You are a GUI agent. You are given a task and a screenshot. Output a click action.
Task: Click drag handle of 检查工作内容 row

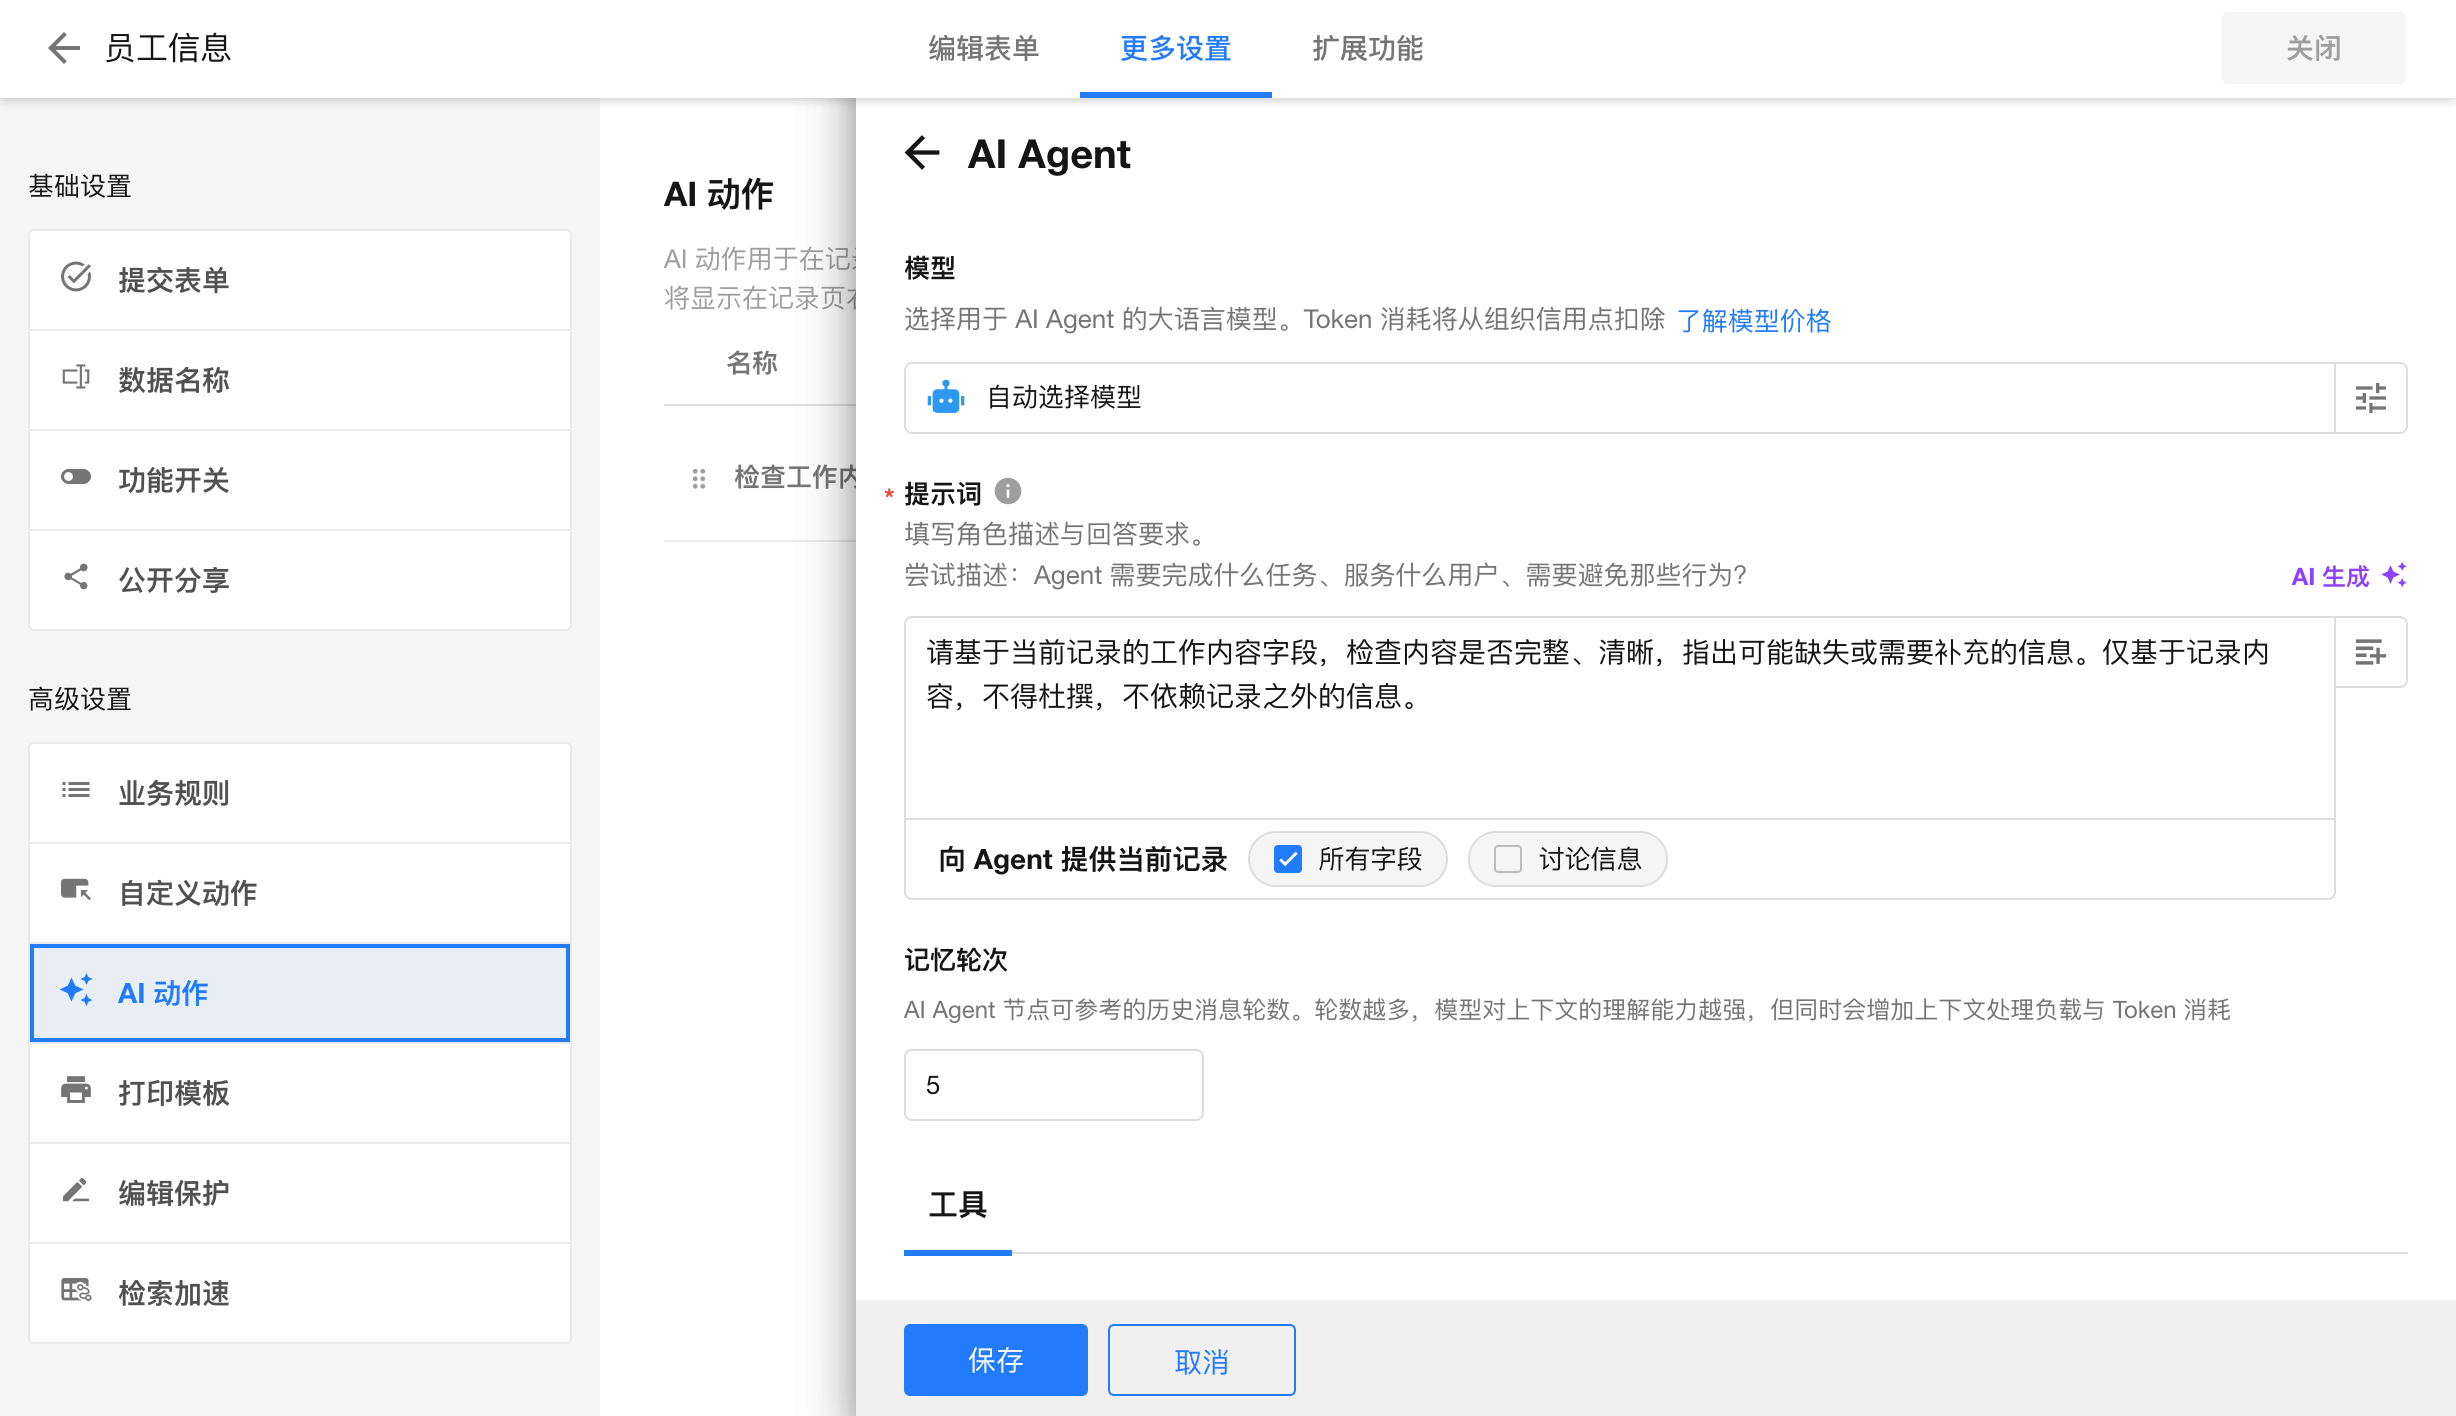pos(699,479)
